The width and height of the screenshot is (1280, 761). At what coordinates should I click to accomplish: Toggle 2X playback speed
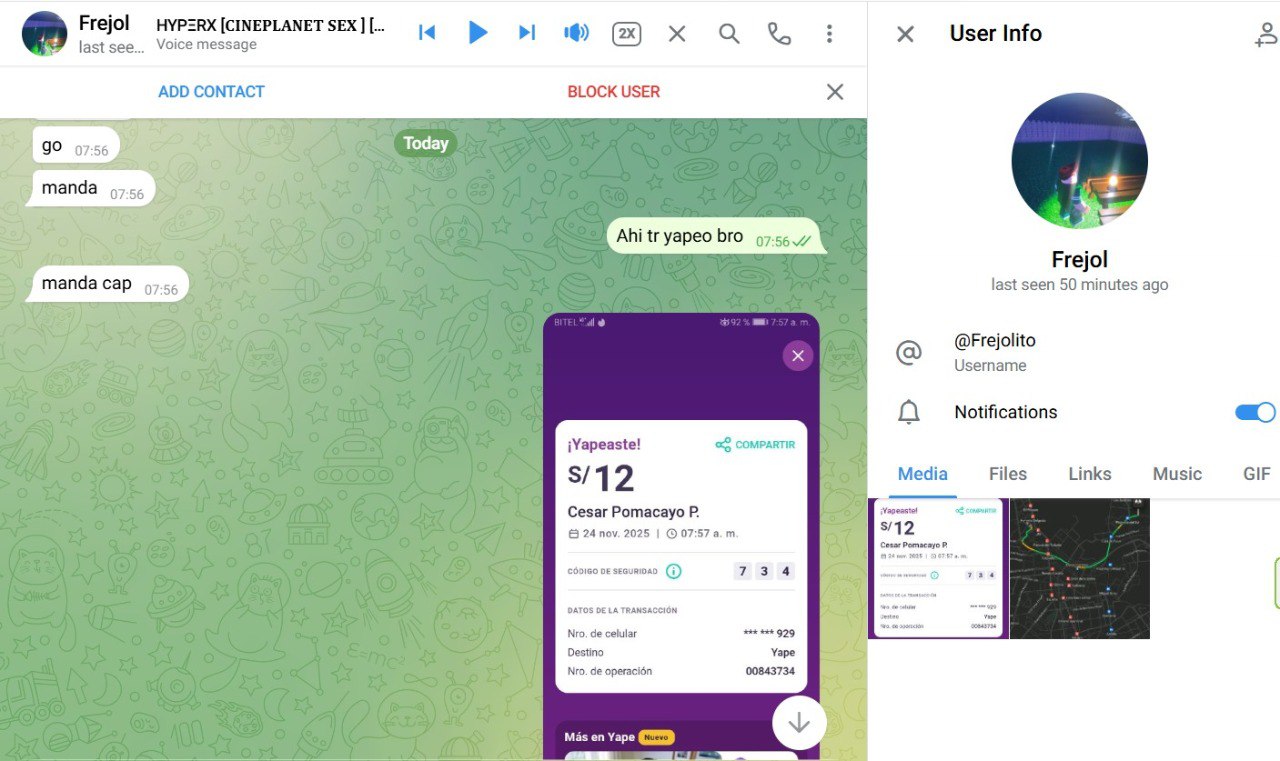(x=626, y=34)
